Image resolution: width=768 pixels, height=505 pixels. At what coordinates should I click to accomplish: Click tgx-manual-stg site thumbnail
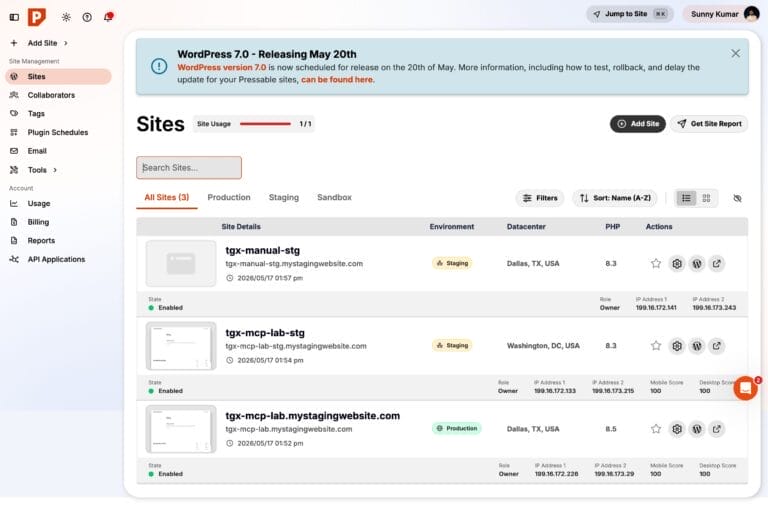181,264
